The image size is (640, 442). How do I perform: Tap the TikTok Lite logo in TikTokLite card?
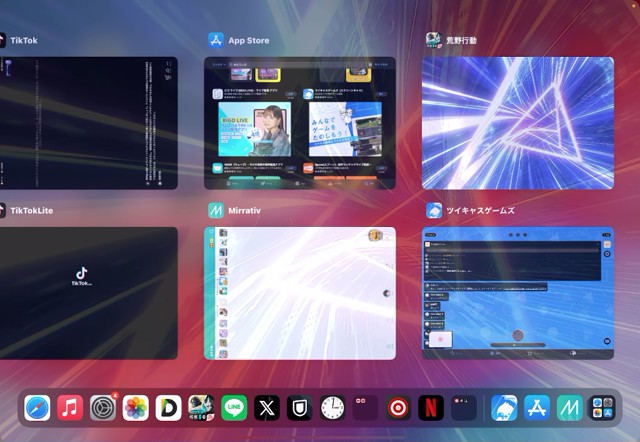click(82, 277)
